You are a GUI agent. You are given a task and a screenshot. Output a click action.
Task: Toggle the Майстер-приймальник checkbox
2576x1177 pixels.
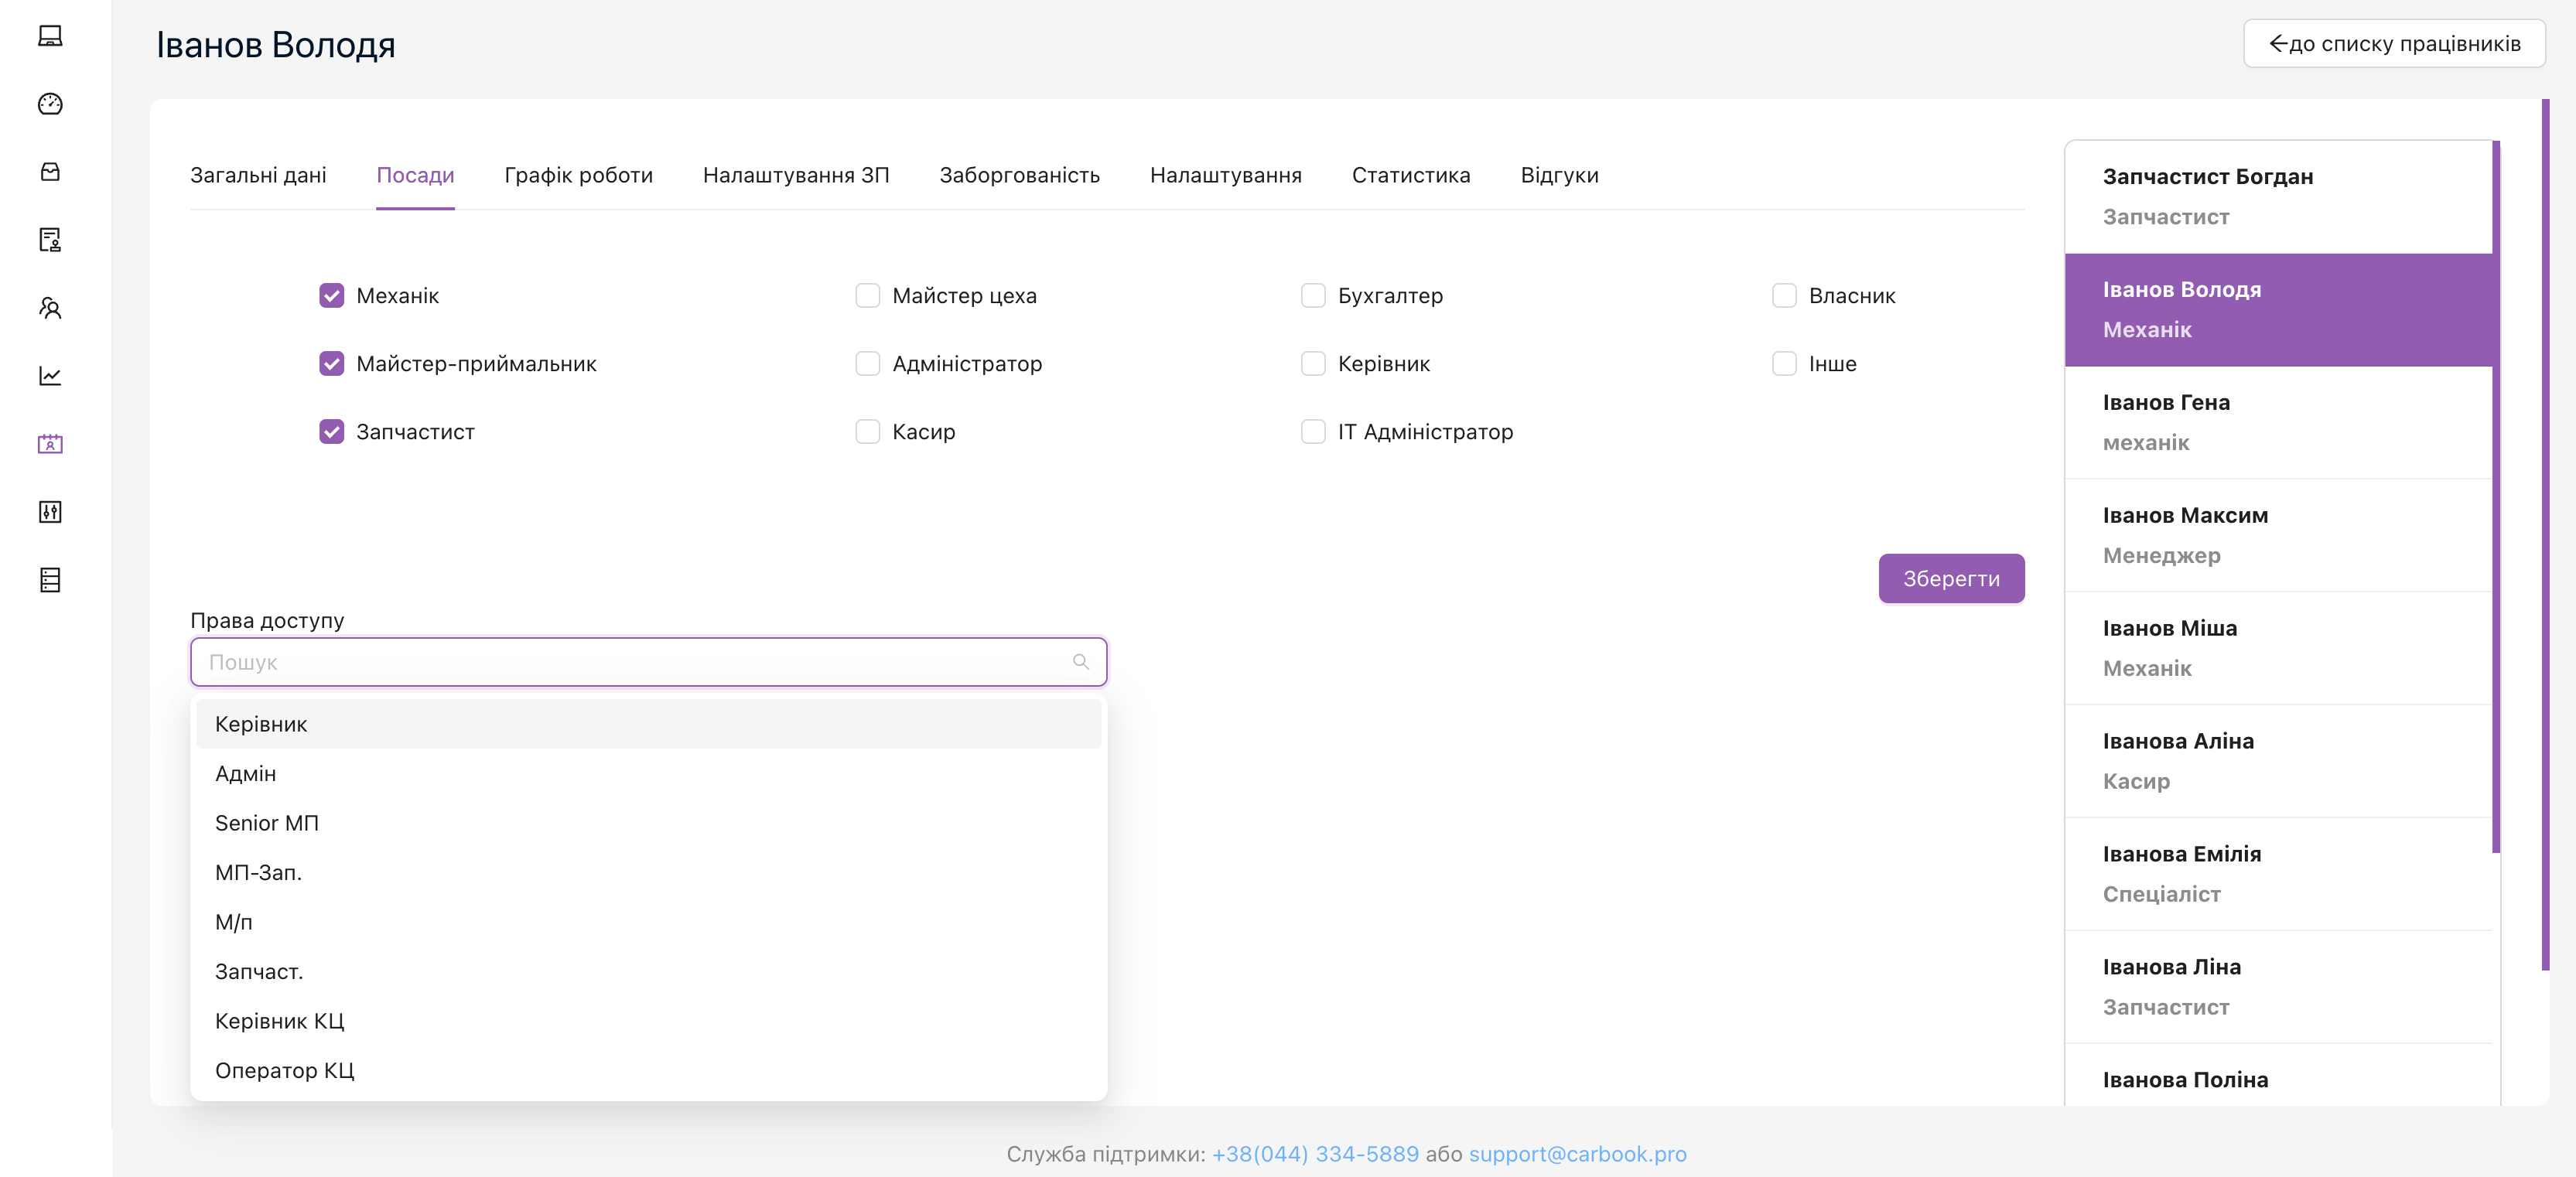pos(330,364)
